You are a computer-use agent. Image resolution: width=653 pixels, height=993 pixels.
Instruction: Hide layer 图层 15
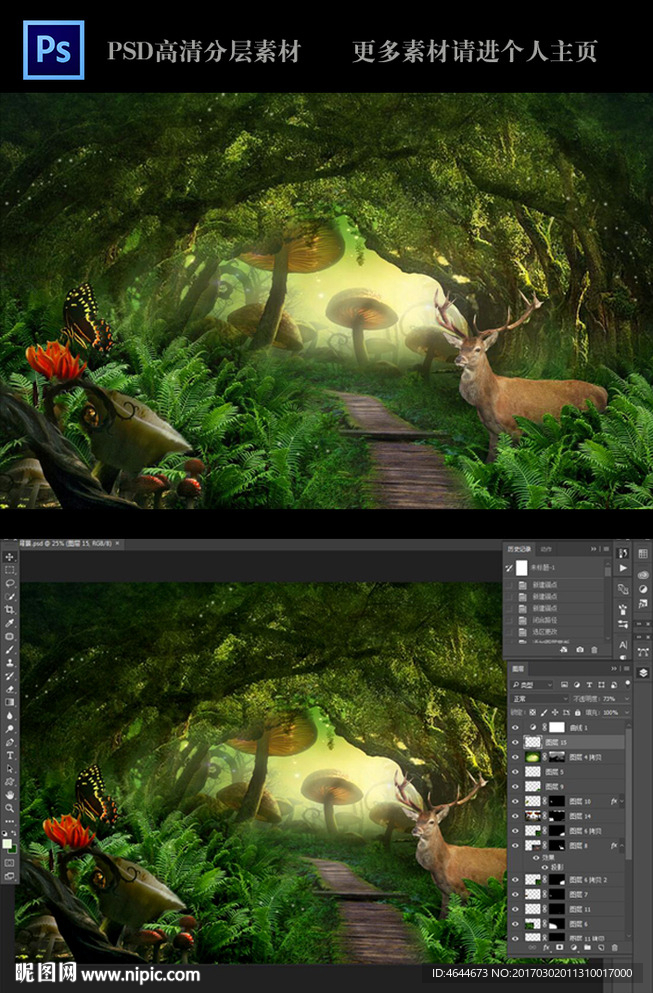[515, 742]
